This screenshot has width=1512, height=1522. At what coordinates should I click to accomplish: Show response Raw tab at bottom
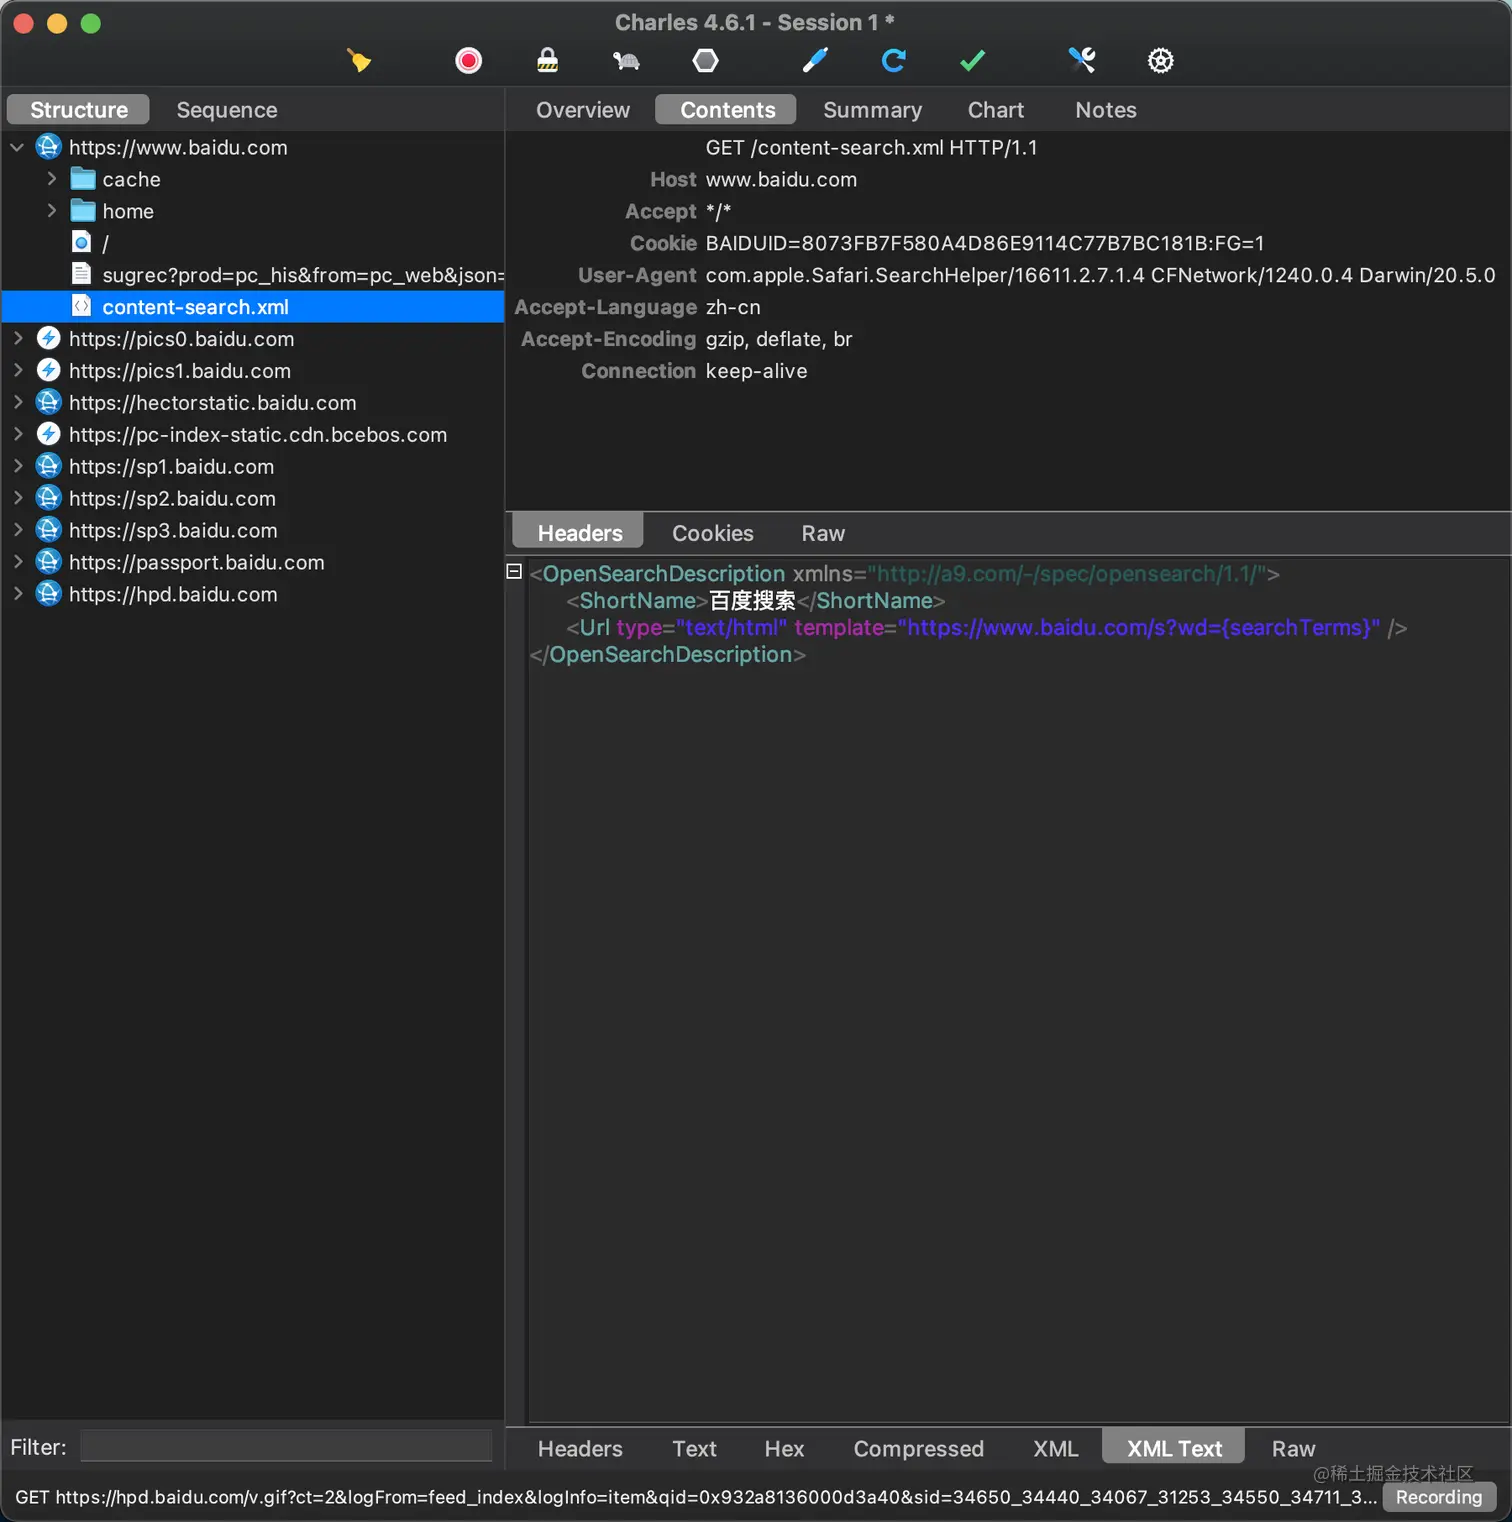tap(1293, 1449)
